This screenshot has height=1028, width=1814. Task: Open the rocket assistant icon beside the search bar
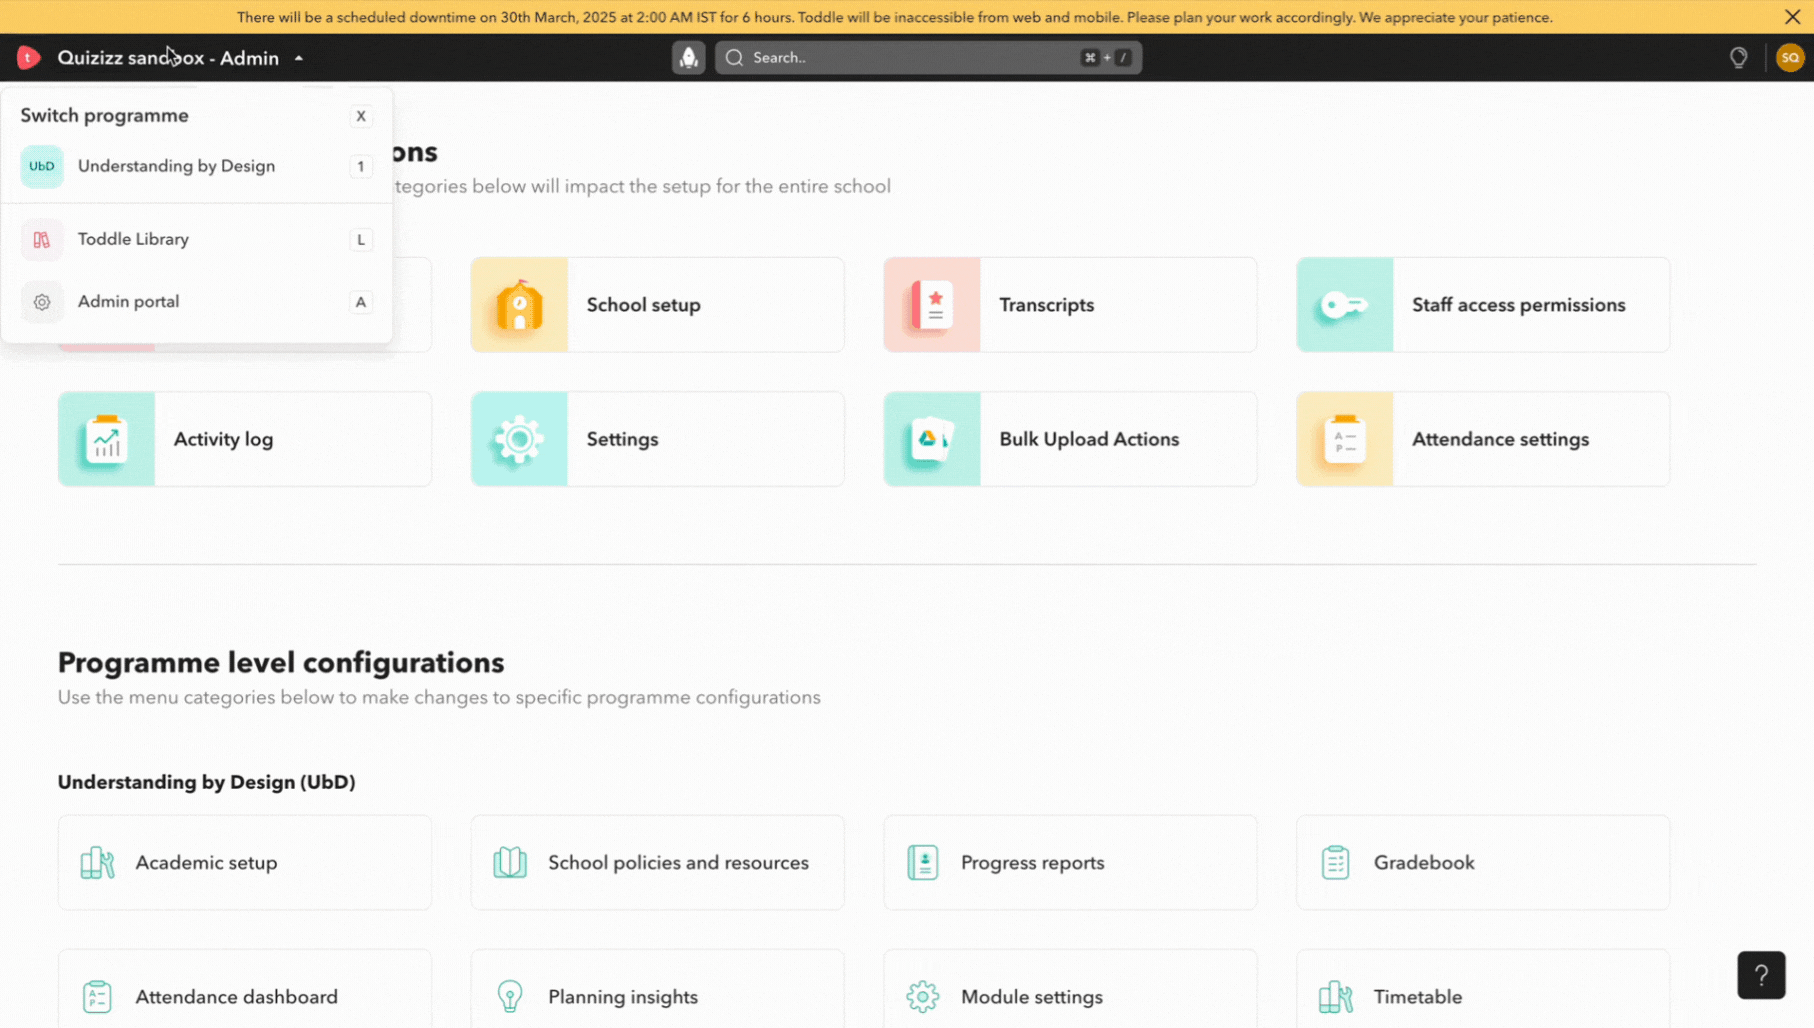(688, 57)
